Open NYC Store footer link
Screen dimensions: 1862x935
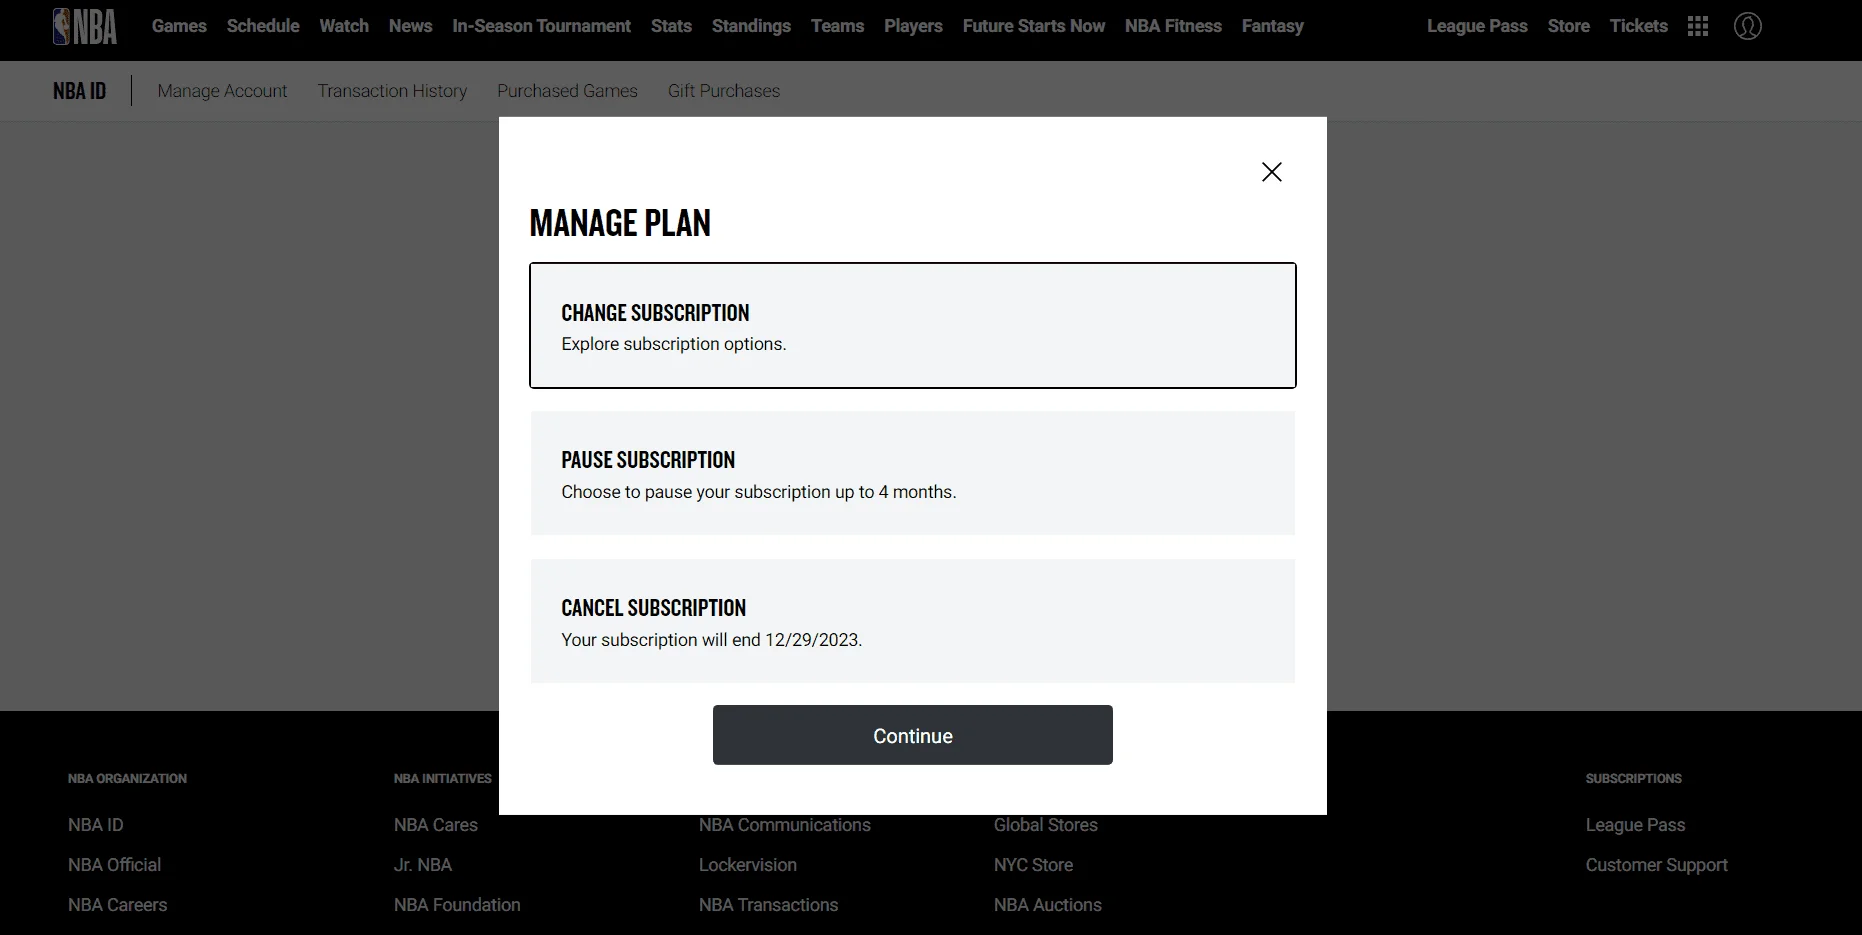[x=1033, y=865]
